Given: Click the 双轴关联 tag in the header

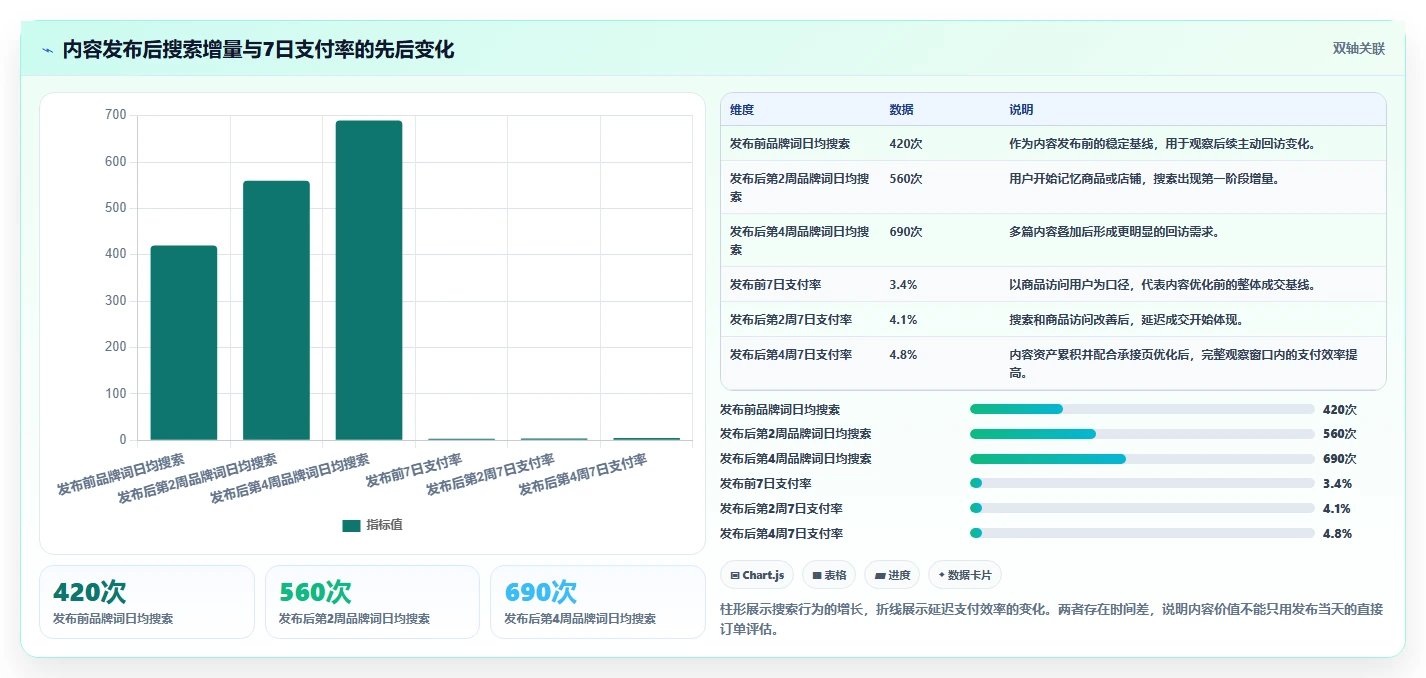Looking at the screenshot, I should pos(1358,49).
